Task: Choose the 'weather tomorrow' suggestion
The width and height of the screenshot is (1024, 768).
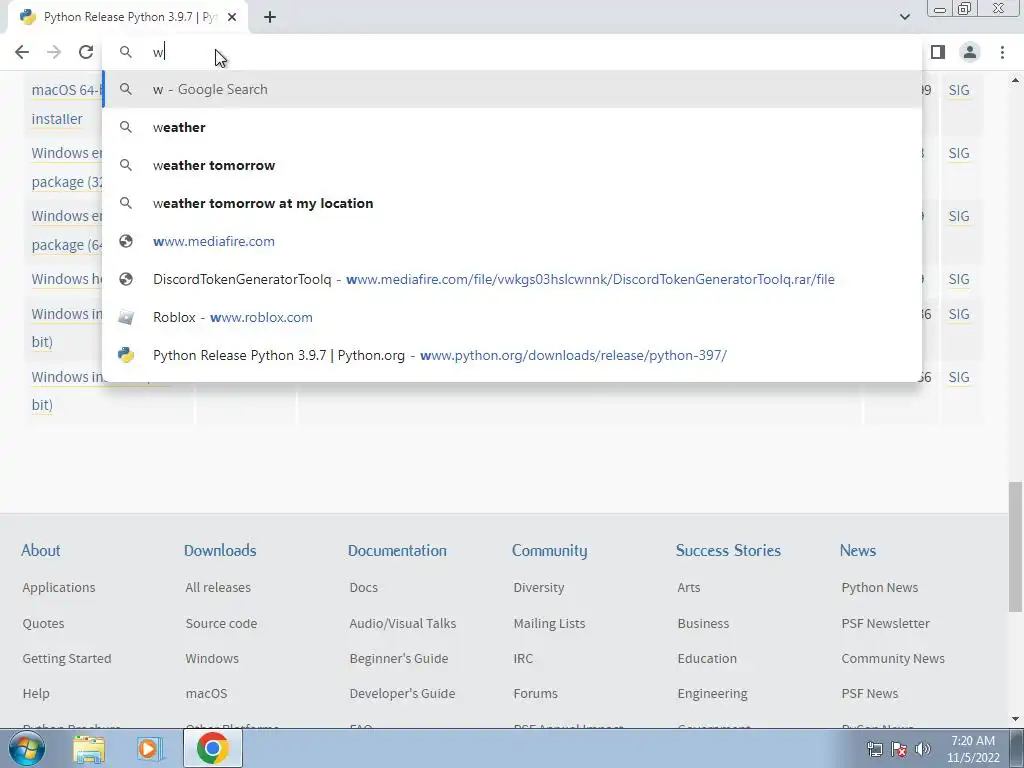Action: [x=512, y=165]
